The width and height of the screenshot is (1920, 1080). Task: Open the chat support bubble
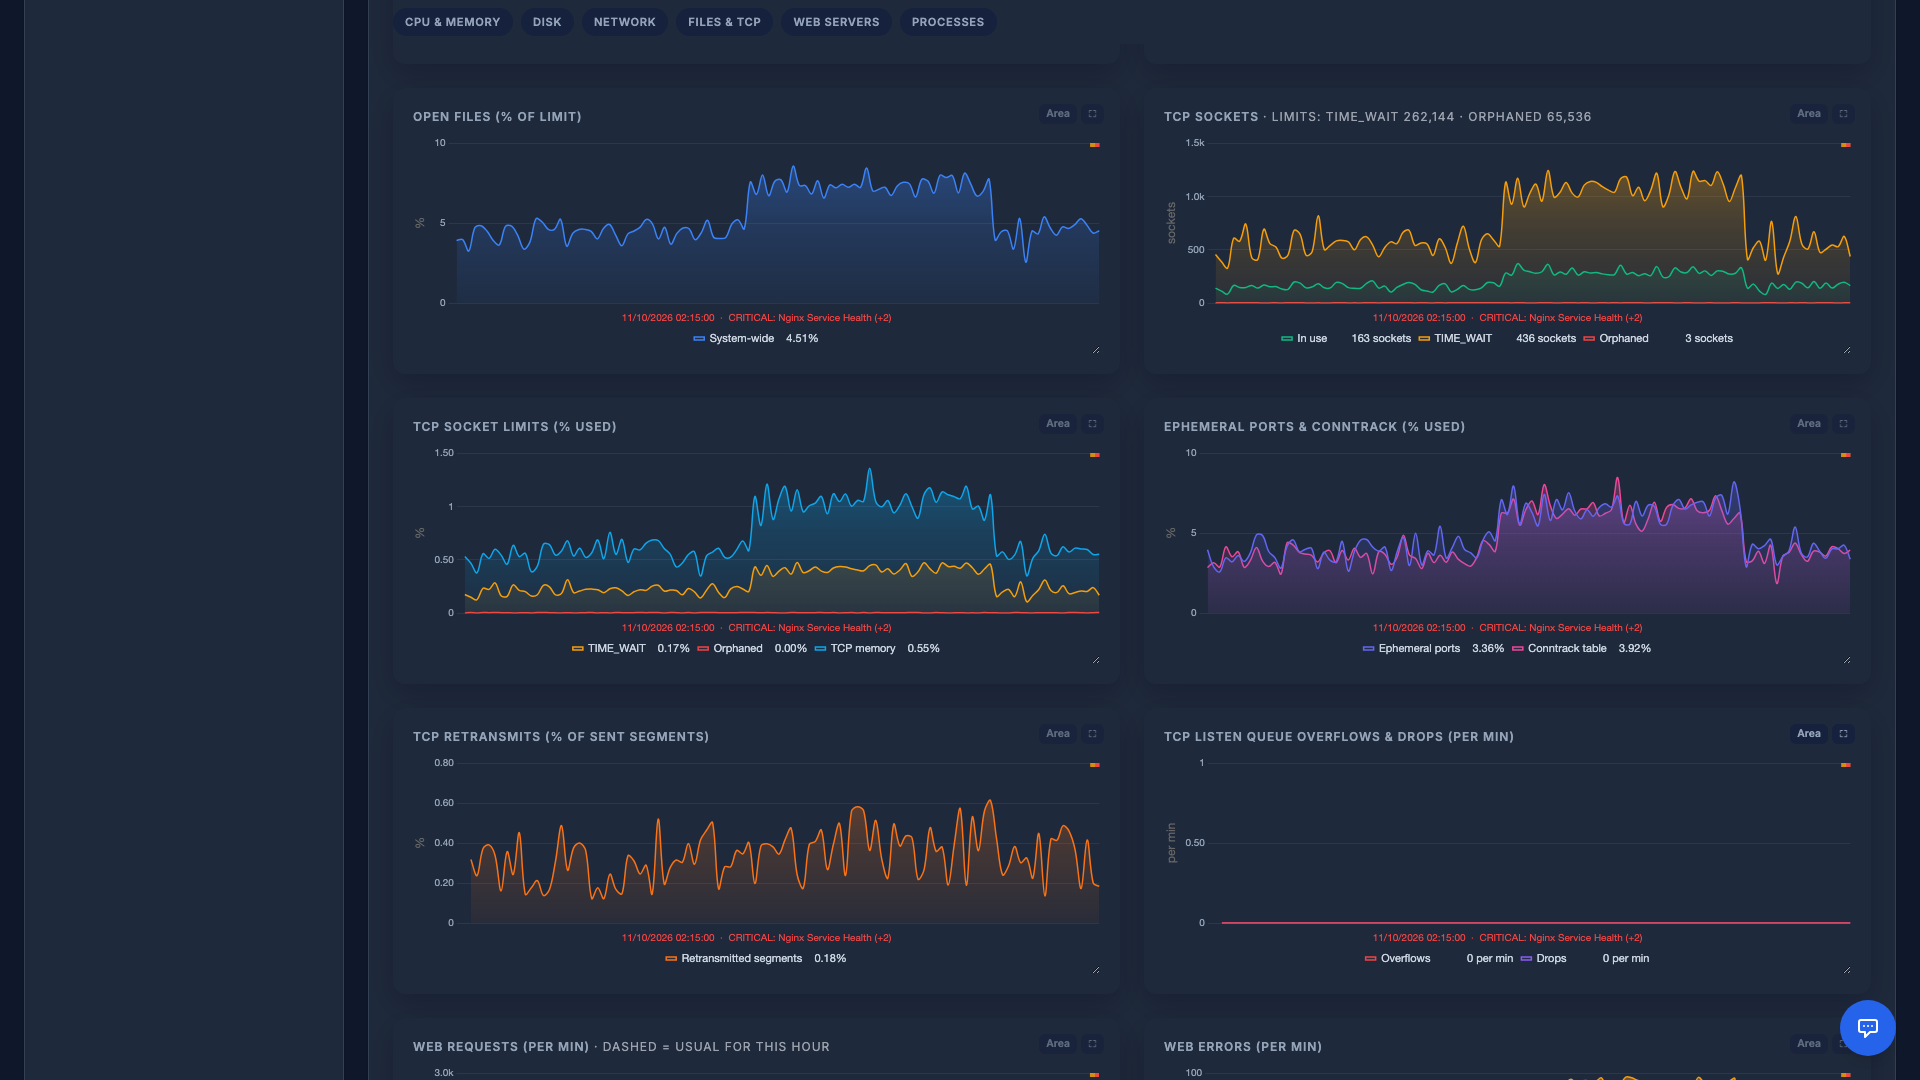point(1867,1027)
